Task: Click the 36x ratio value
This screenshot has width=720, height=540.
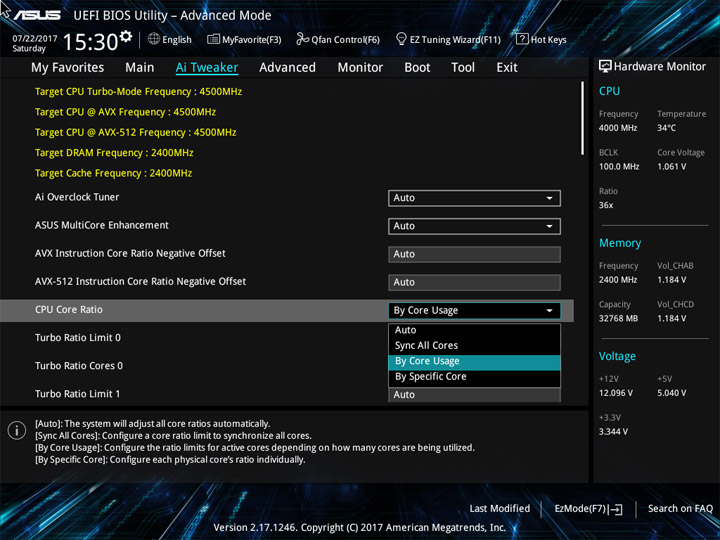Action: 606,205
